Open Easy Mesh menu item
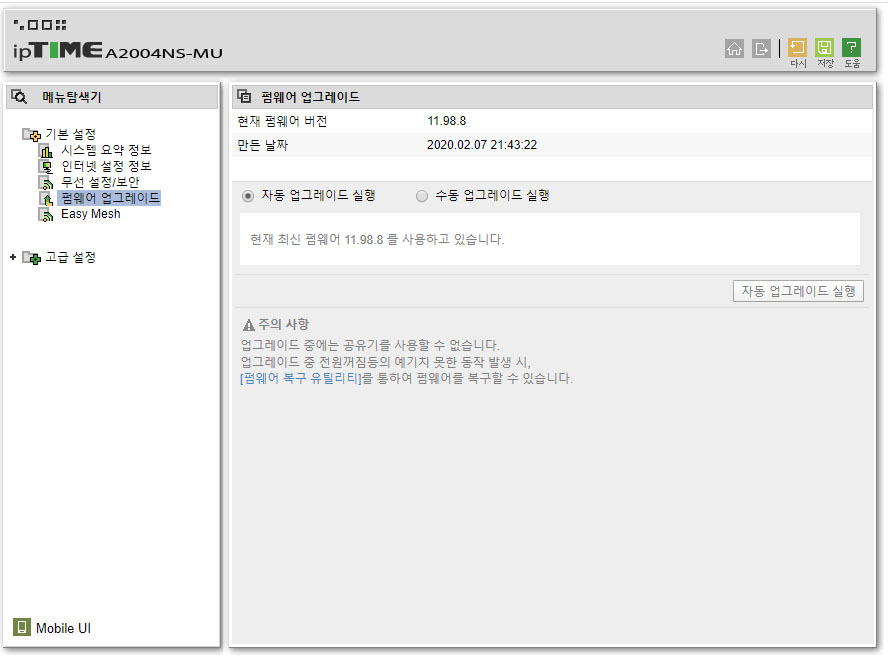This screenshot has width=888, height=658. 91,214
